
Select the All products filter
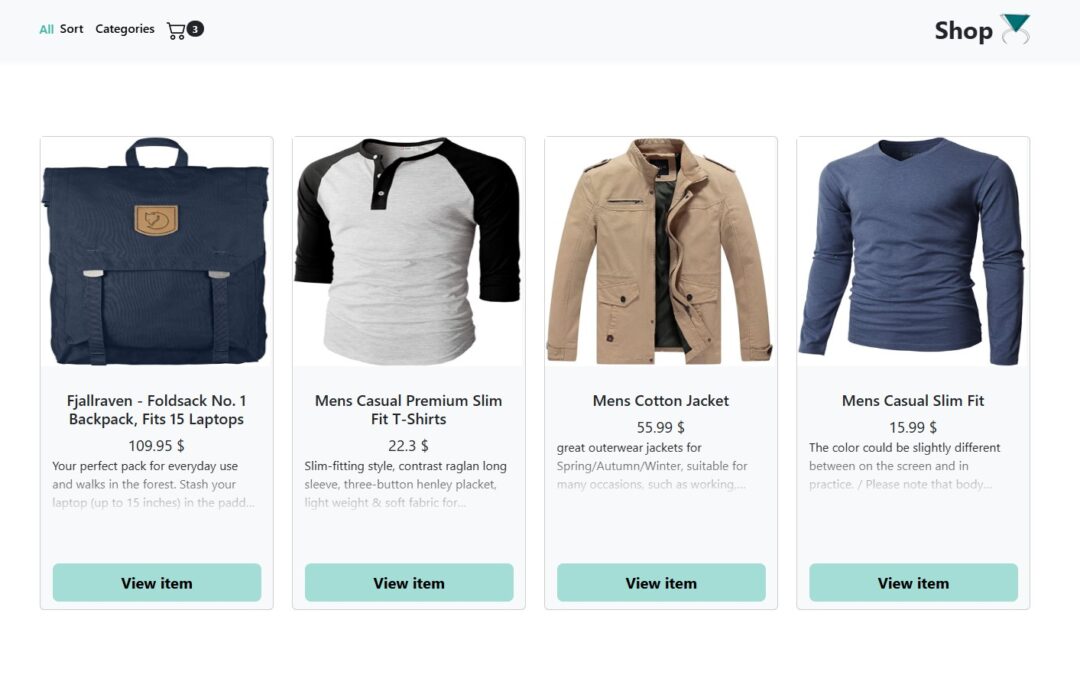click(42, 29)
